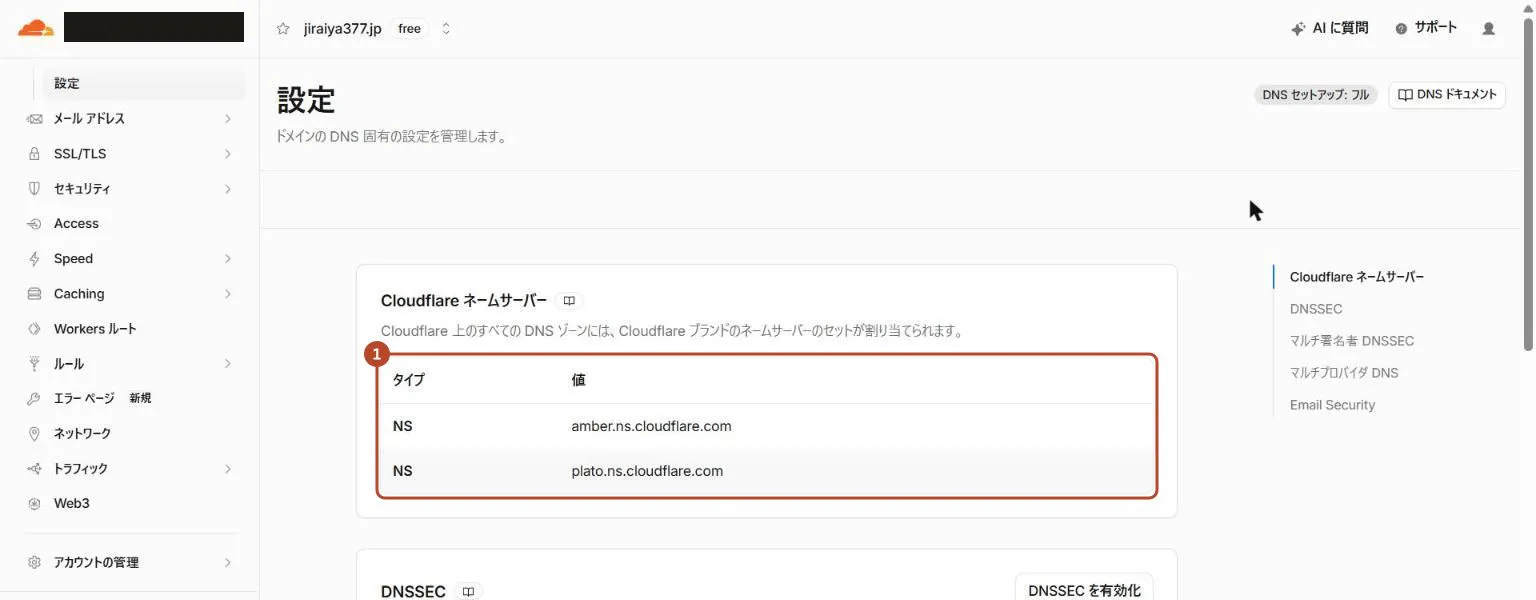Open Access in the sidebar
Viewport: 1536px width, 600px height.
click(76, 224)
